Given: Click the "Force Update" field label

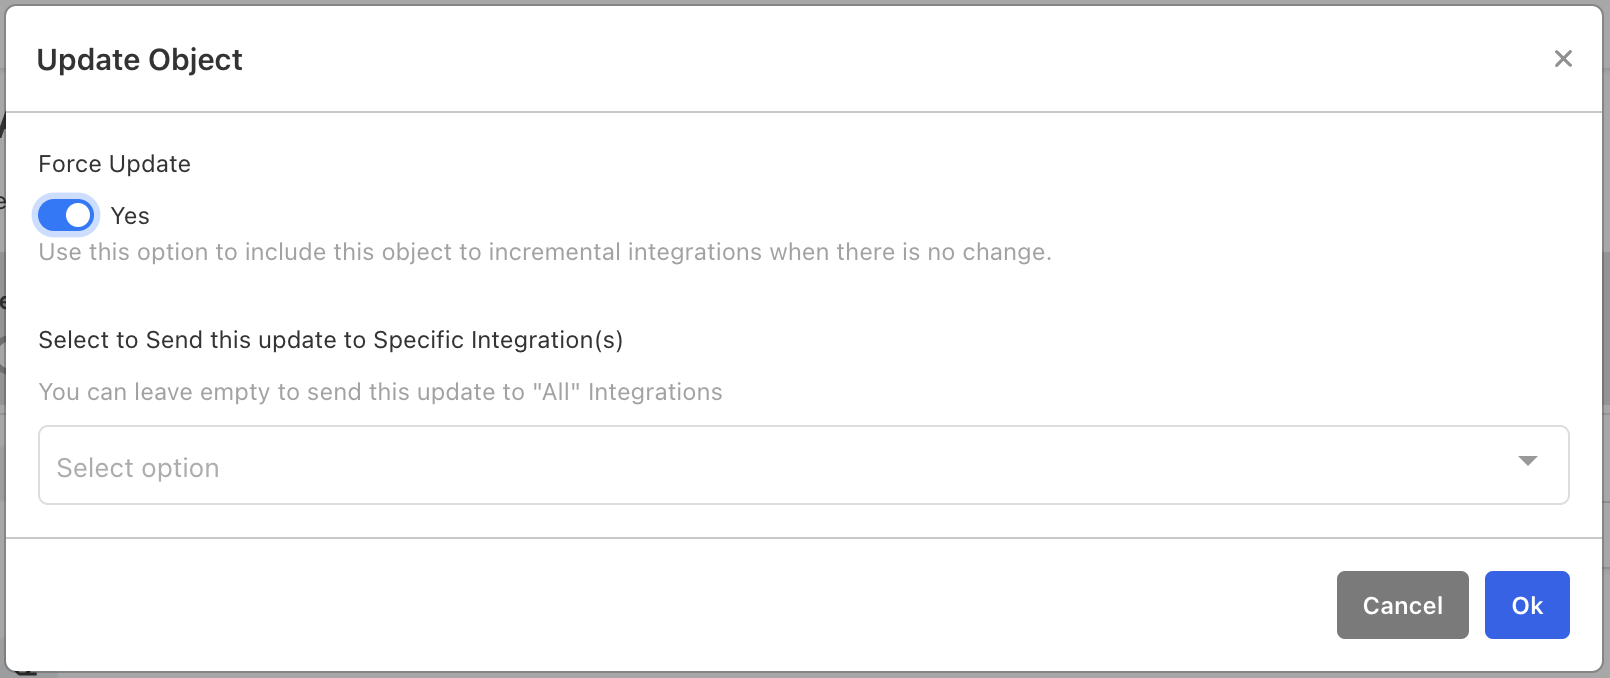Looking at the screenshot, I should (x=114, y=164).
